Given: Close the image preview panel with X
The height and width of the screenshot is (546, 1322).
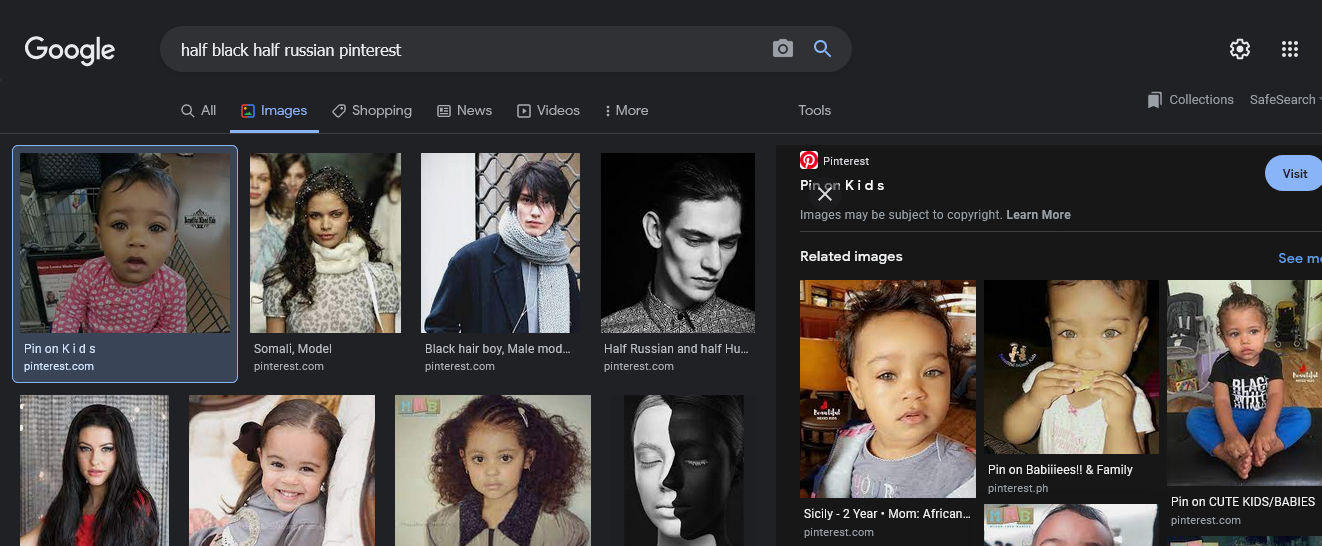Looking at the screenshot, I should point(825,194).
